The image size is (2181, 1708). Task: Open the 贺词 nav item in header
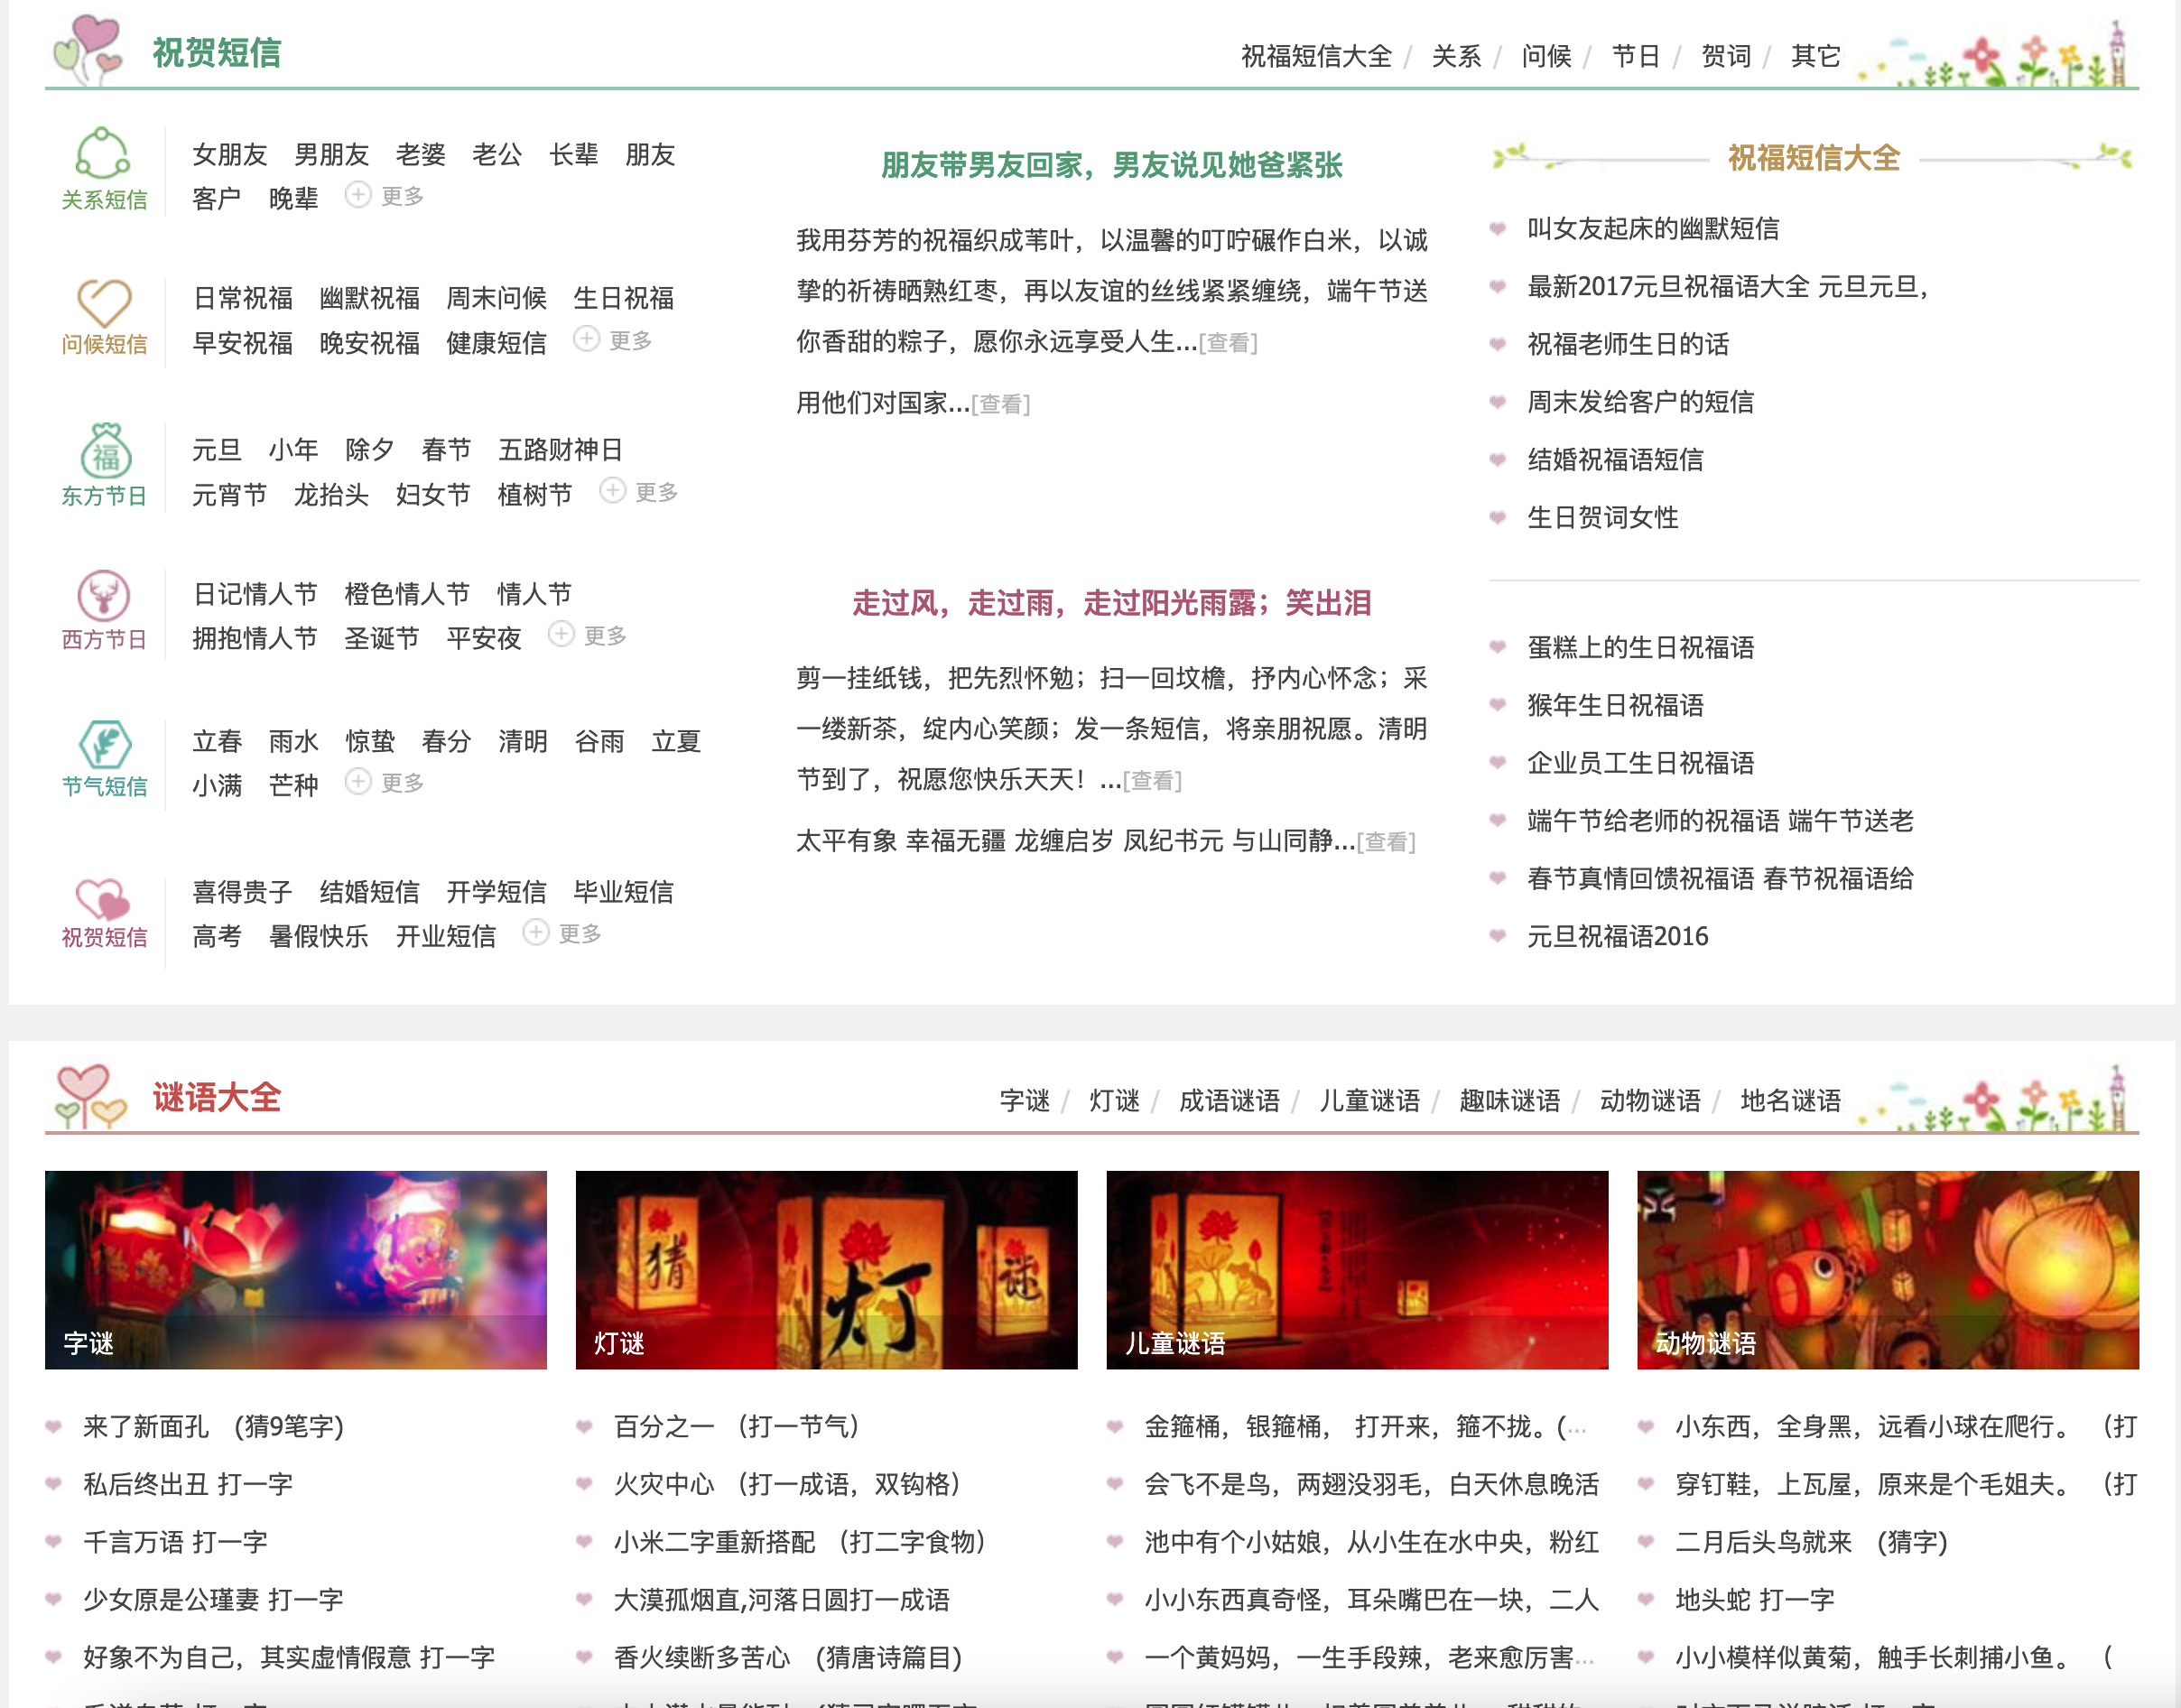point(1726,56)
